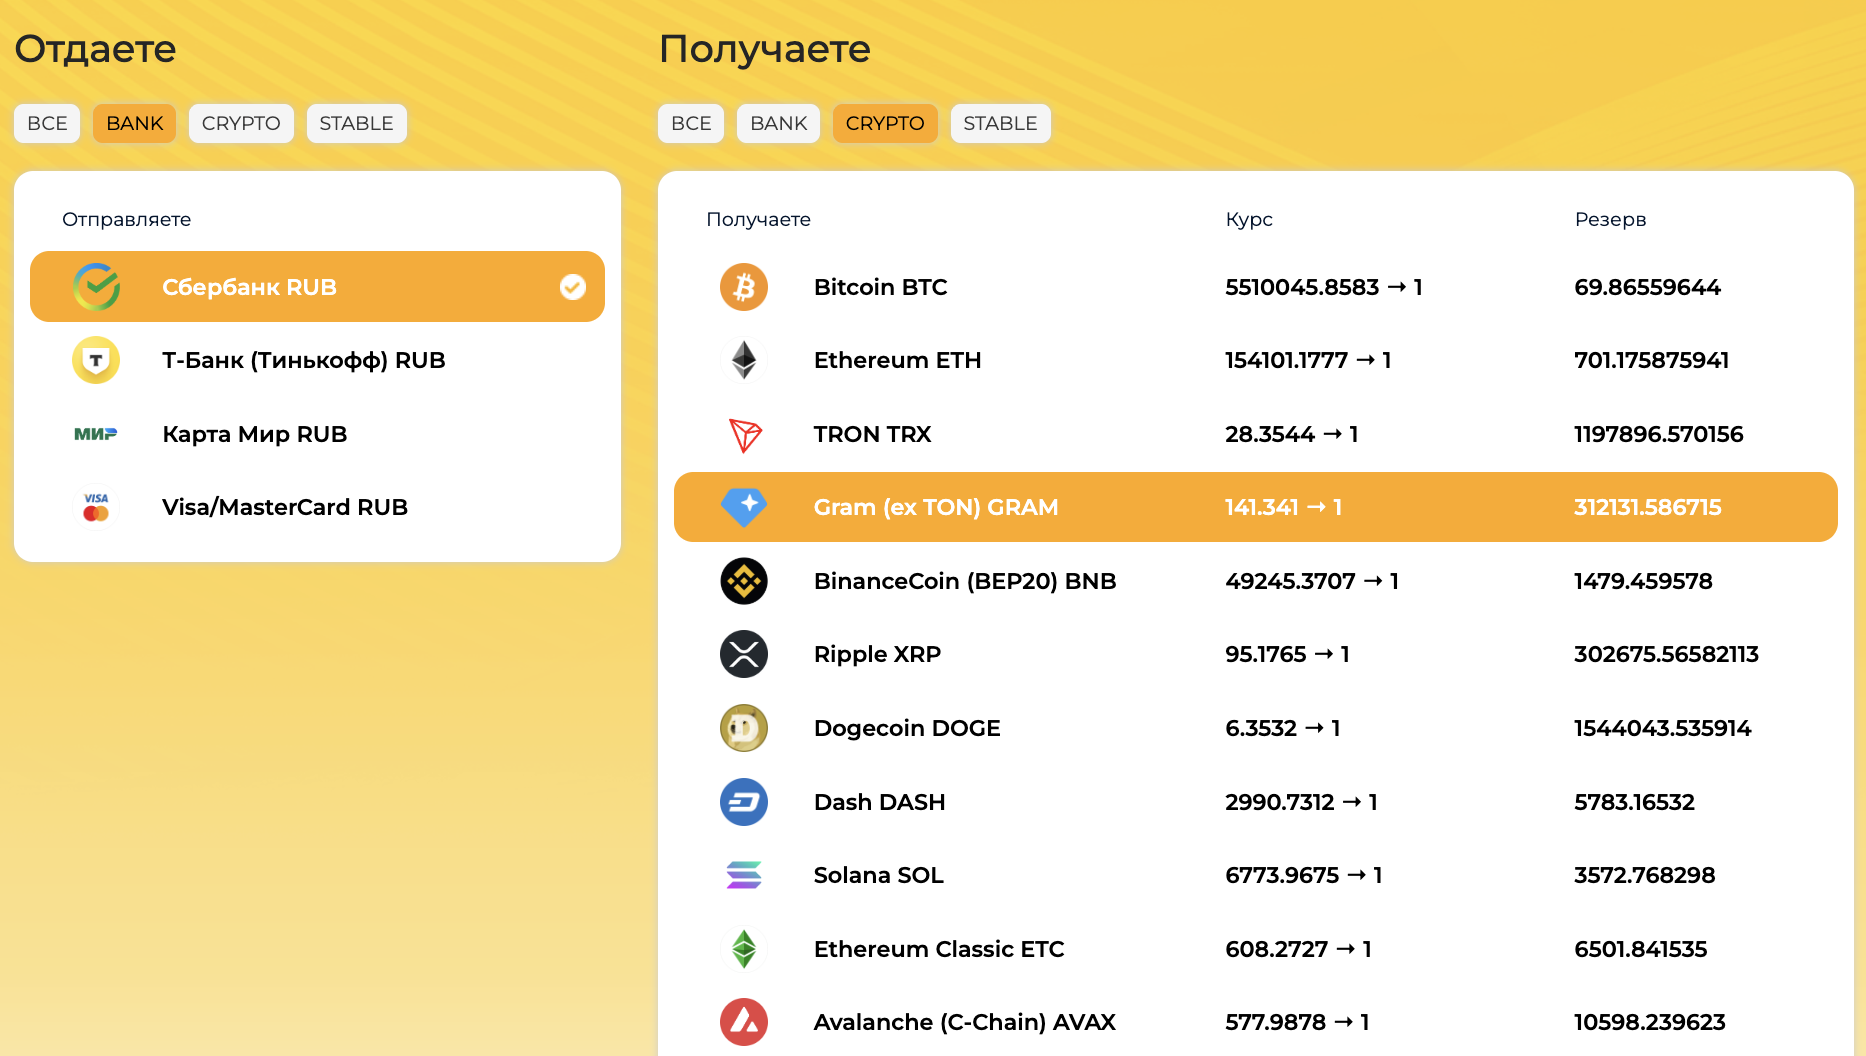Click Dash rate 2990.7312 → 1

coord(1301,802)
